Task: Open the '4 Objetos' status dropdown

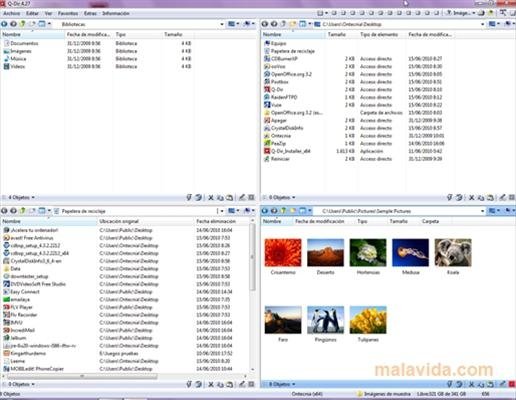Action: click(21, 198)
